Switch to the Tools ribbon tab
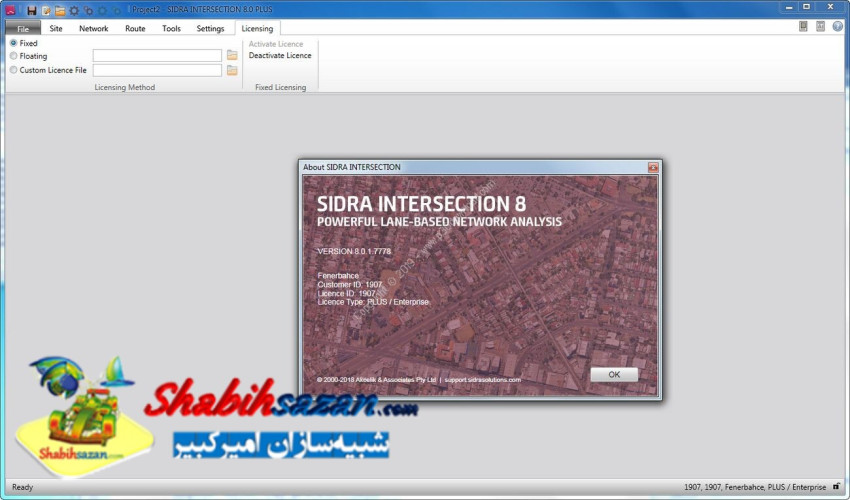This screenshot has width=850, height=500. pyautogui.click(x=171, y=28)
